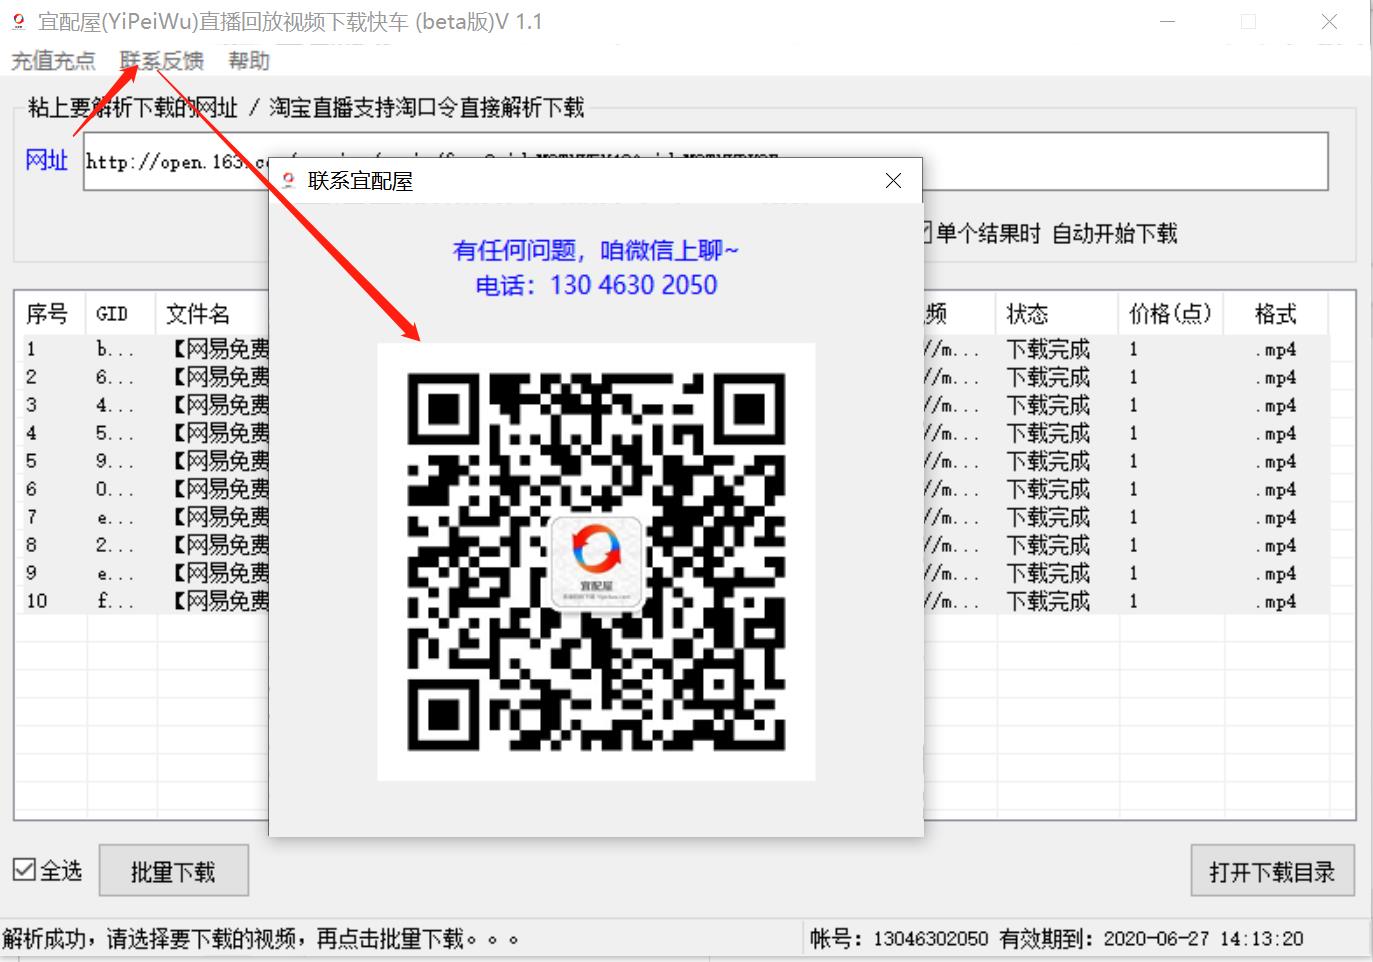The width and height of the screenshot is (1373, 962).
Task: Click the 有效期到 2020-06-27 status text
Action: click(x=1151, y=938)
